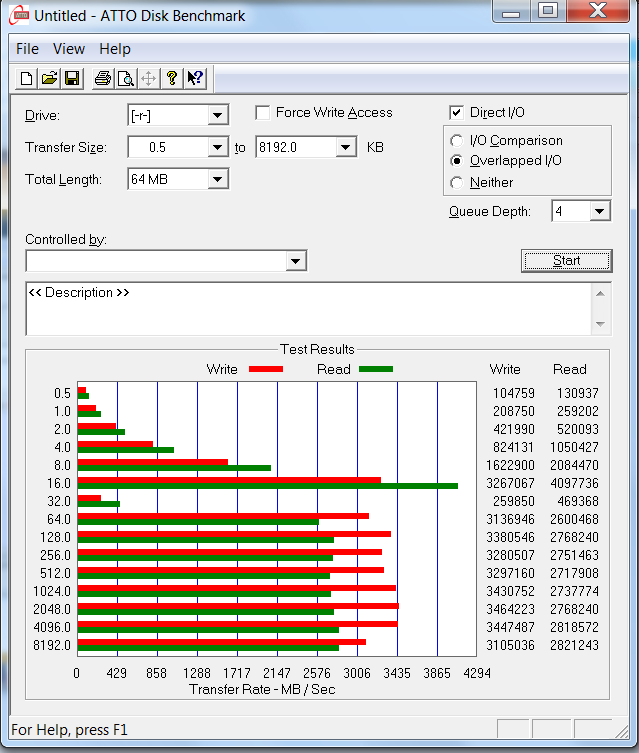Click the New document toolbar icon
Viewport: 639px width, 753px height.
(x=27, y=78)
